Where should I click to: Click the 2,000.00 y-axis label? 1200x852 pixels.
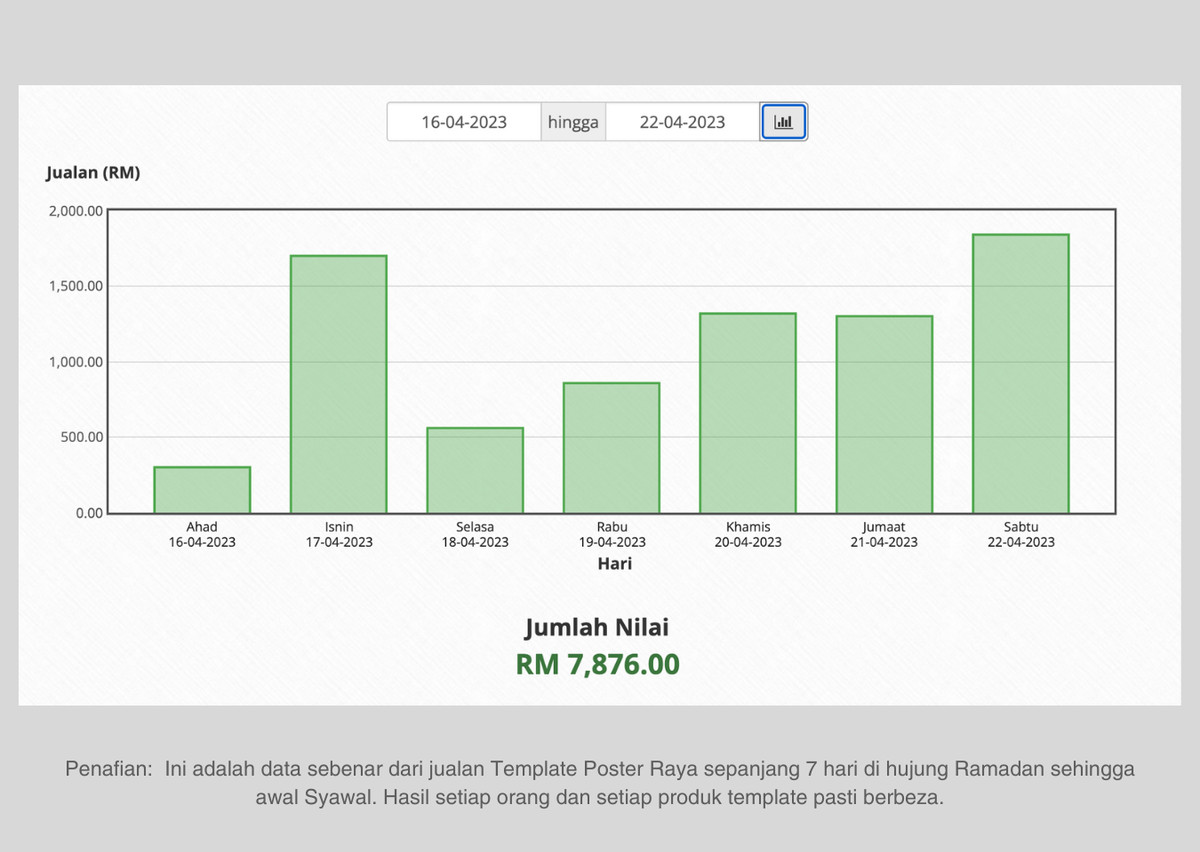[x=75, y=211]
